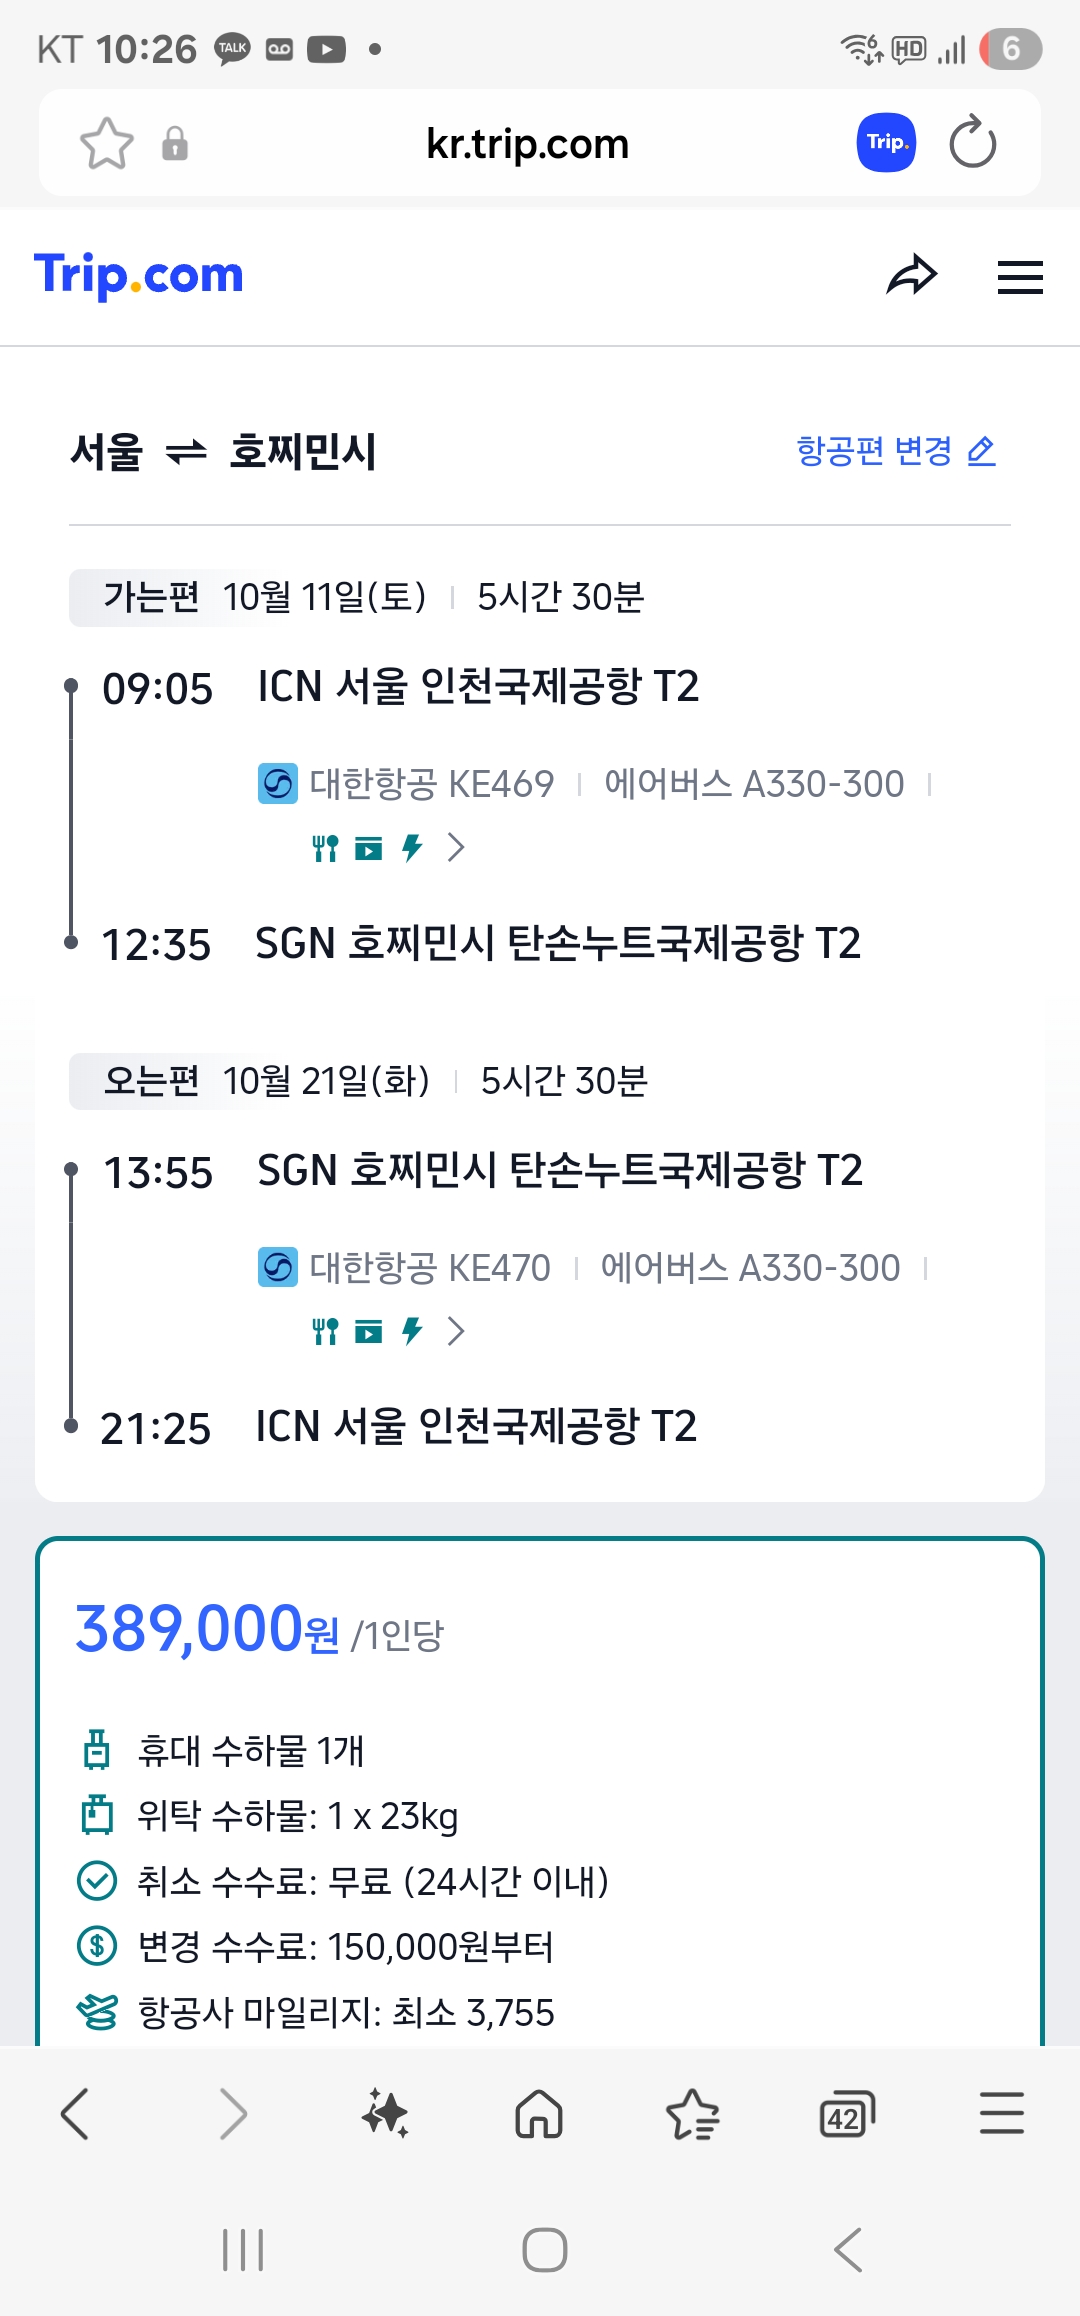Go to browser home page

point(539,2114)
